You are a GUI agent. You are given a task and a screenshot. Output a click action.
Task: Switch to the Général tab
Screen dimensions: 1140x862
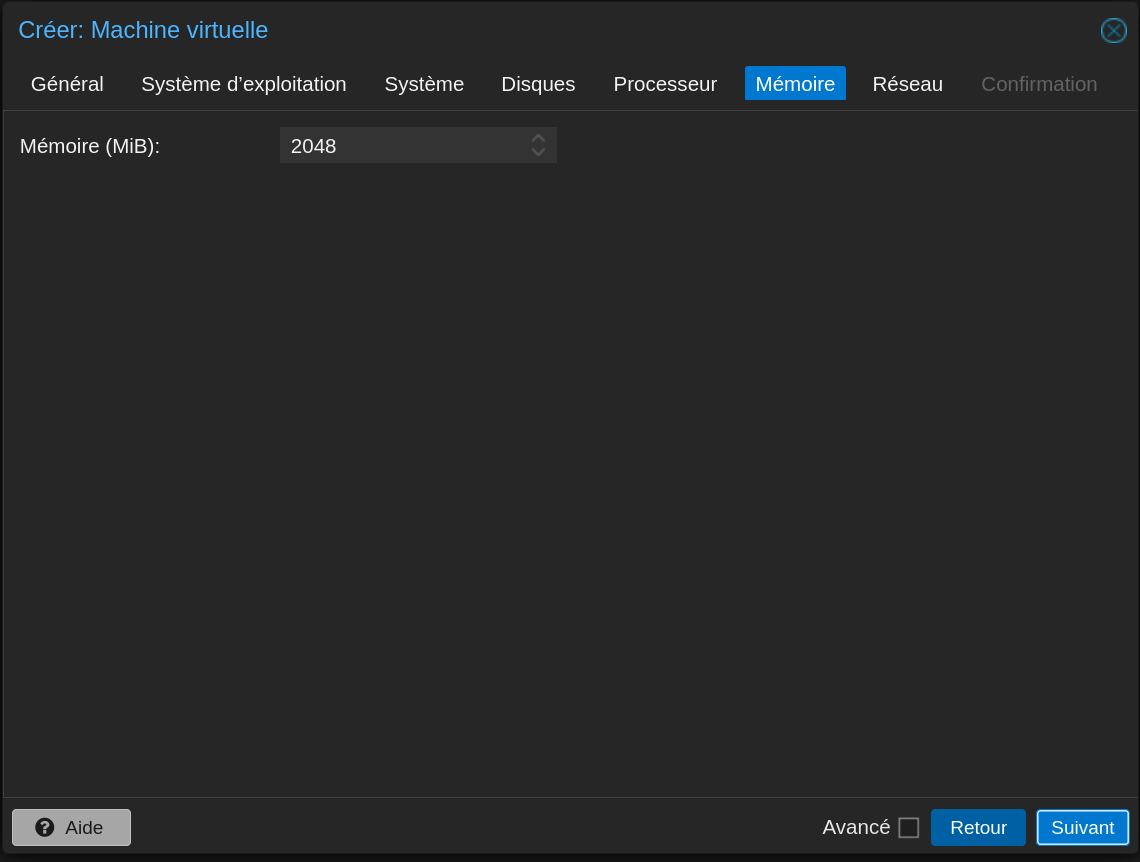pos(67,84)
